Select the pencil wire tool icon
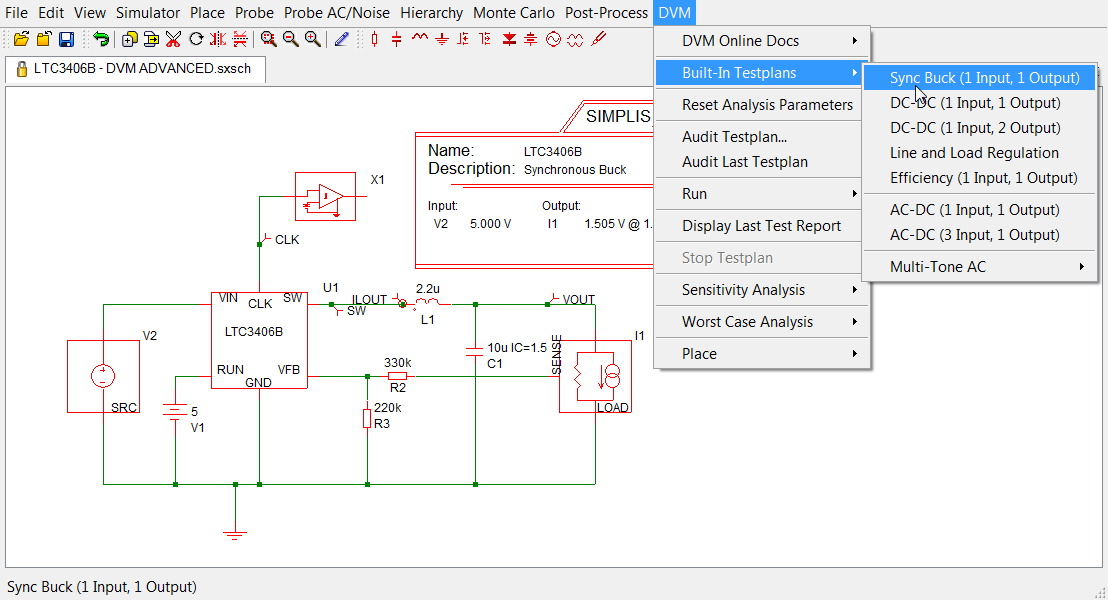This screenshot has height=600, width=1108. pyautogui.click(x=342, y=39)
